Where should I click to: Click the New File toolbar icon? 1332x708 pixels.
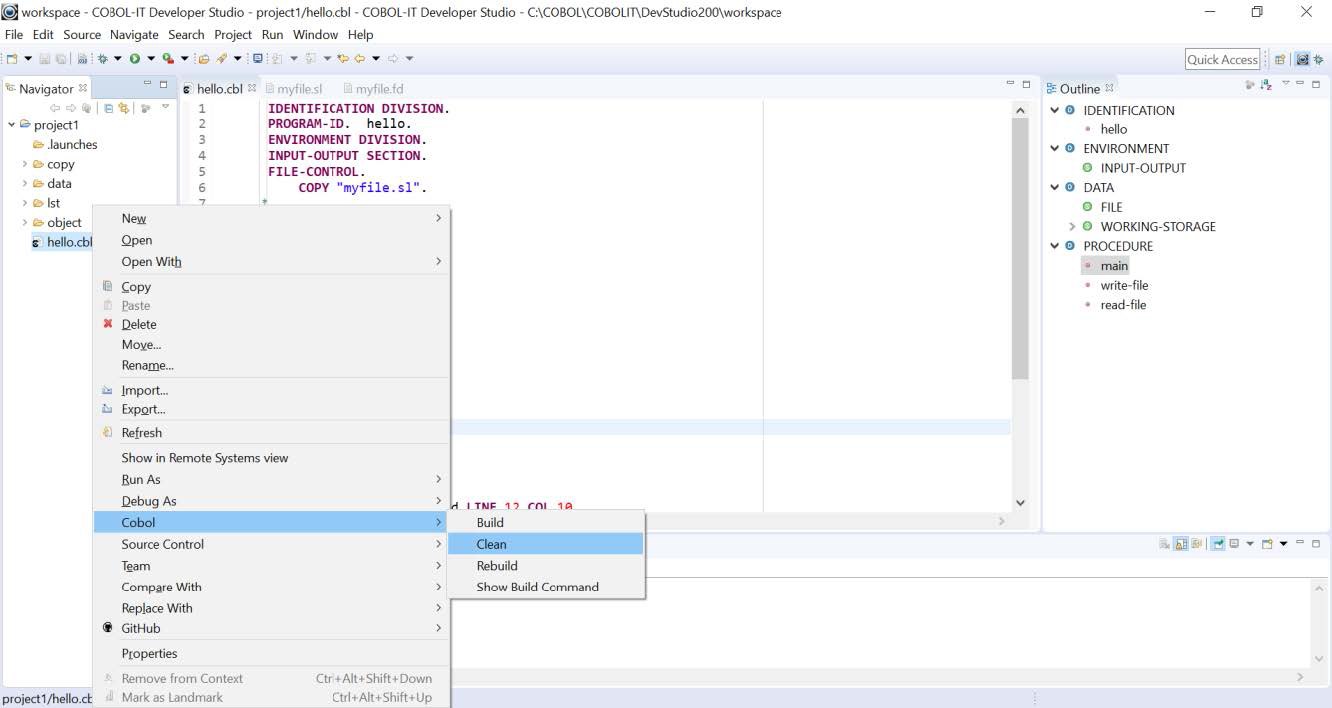tap(10, 56)
